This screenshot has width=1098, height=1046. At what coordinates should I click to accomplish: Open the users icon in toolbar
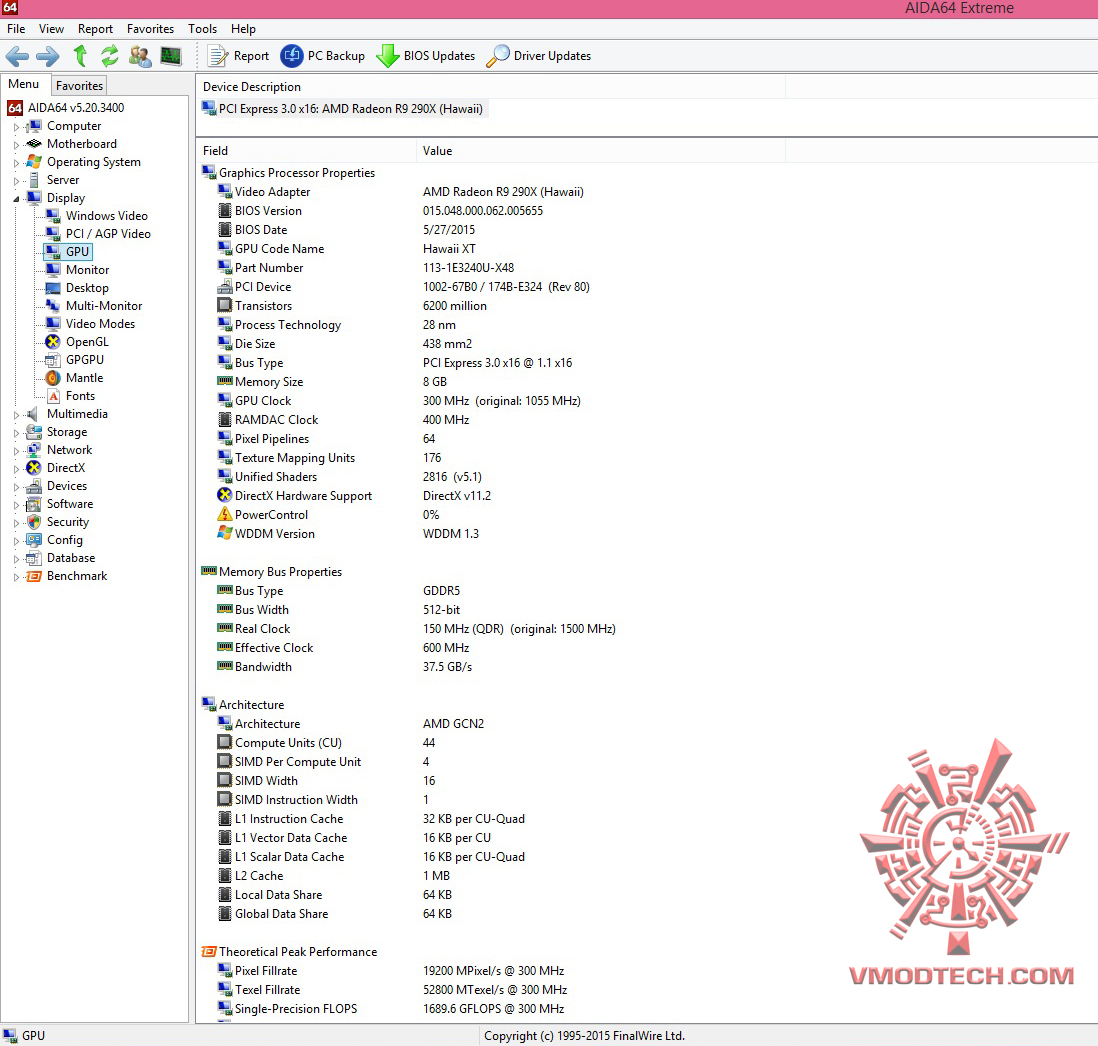point(140,56)
